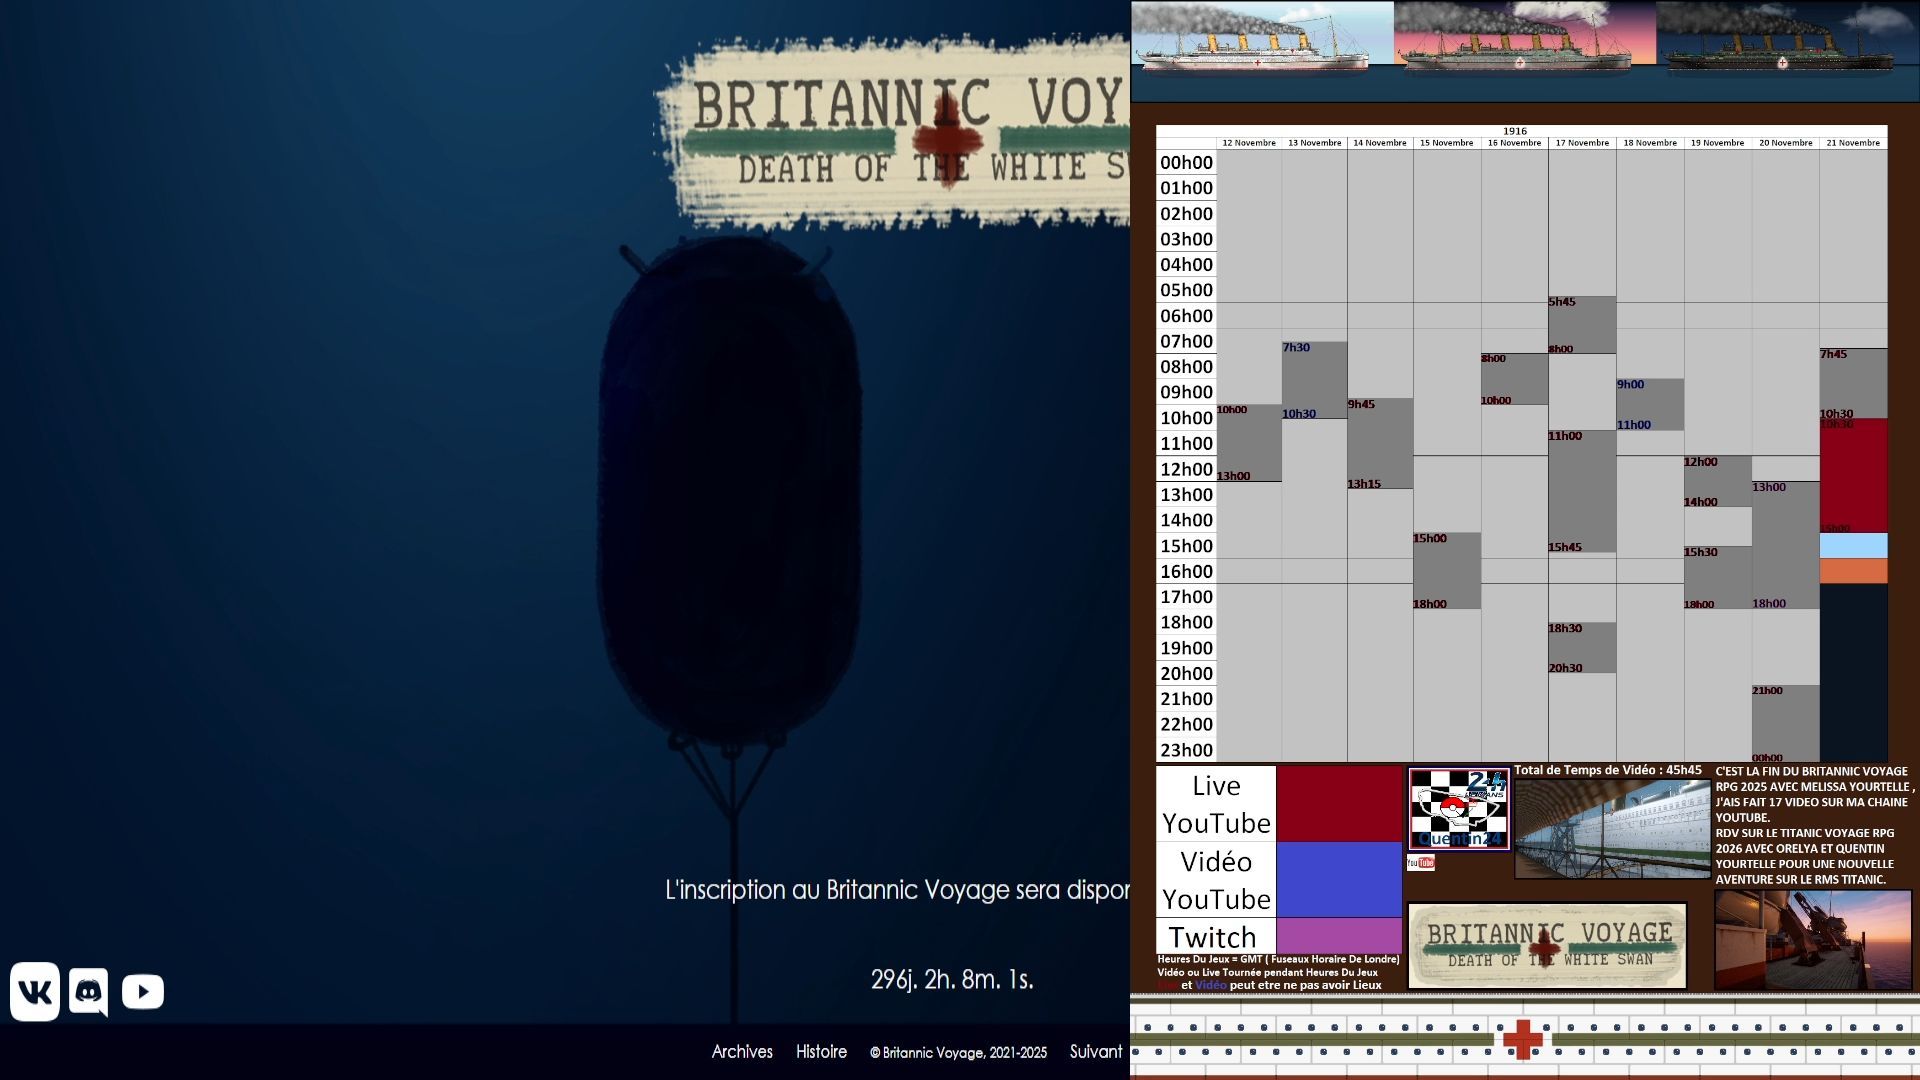Click the red cross on the bottom ship banner
This screenshot has width=1920, height=1080.
coord(1522,1039)
